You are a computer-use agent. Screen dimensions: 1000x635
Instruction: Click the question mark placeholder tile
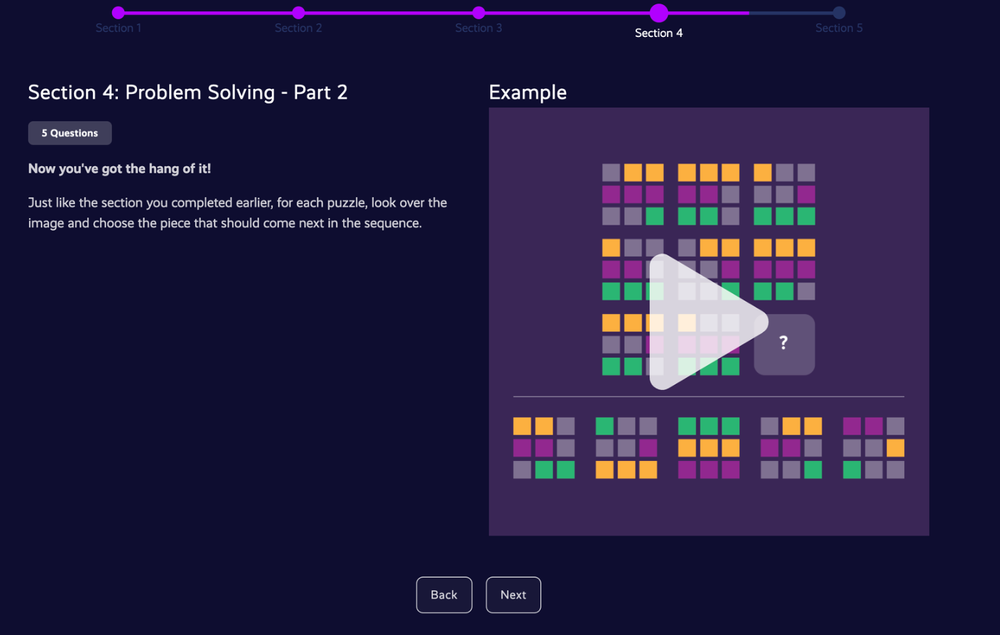point(784,344)
